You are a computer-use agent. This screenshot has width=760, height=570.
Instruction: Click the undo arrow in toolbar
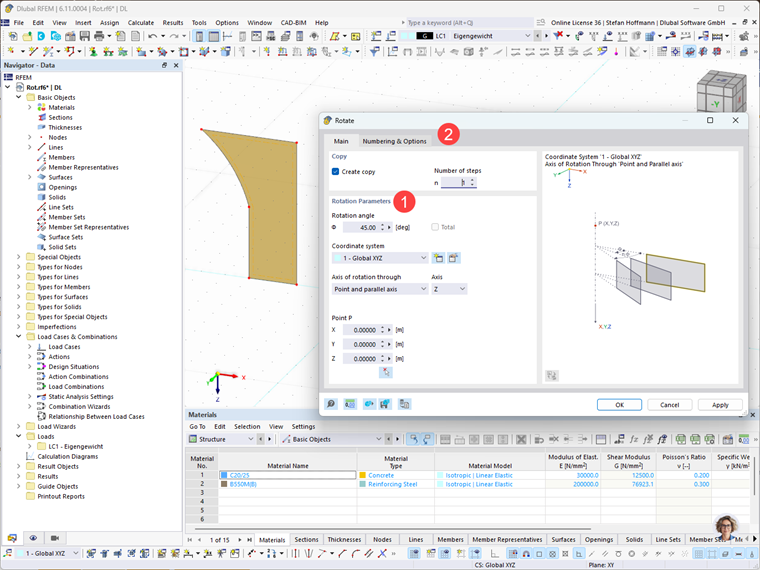pyautogui.click(x=152, y=36)
